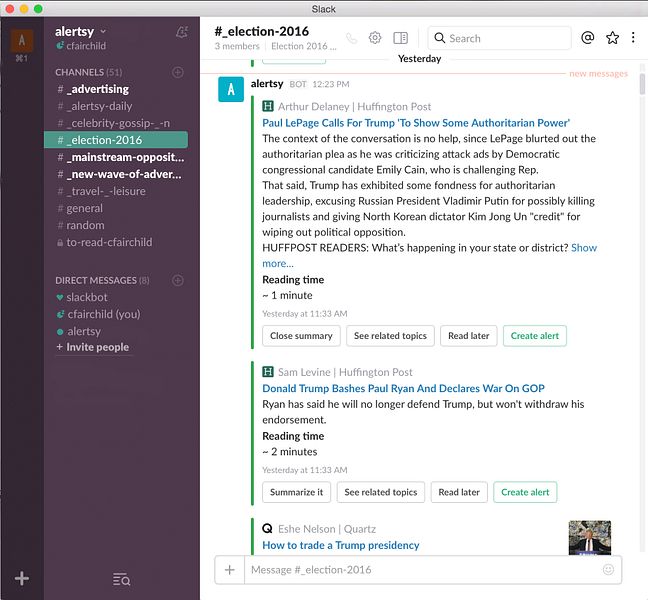Open the #_celebrity-gossip channel
648x600 pixels.
pos(116,123)
